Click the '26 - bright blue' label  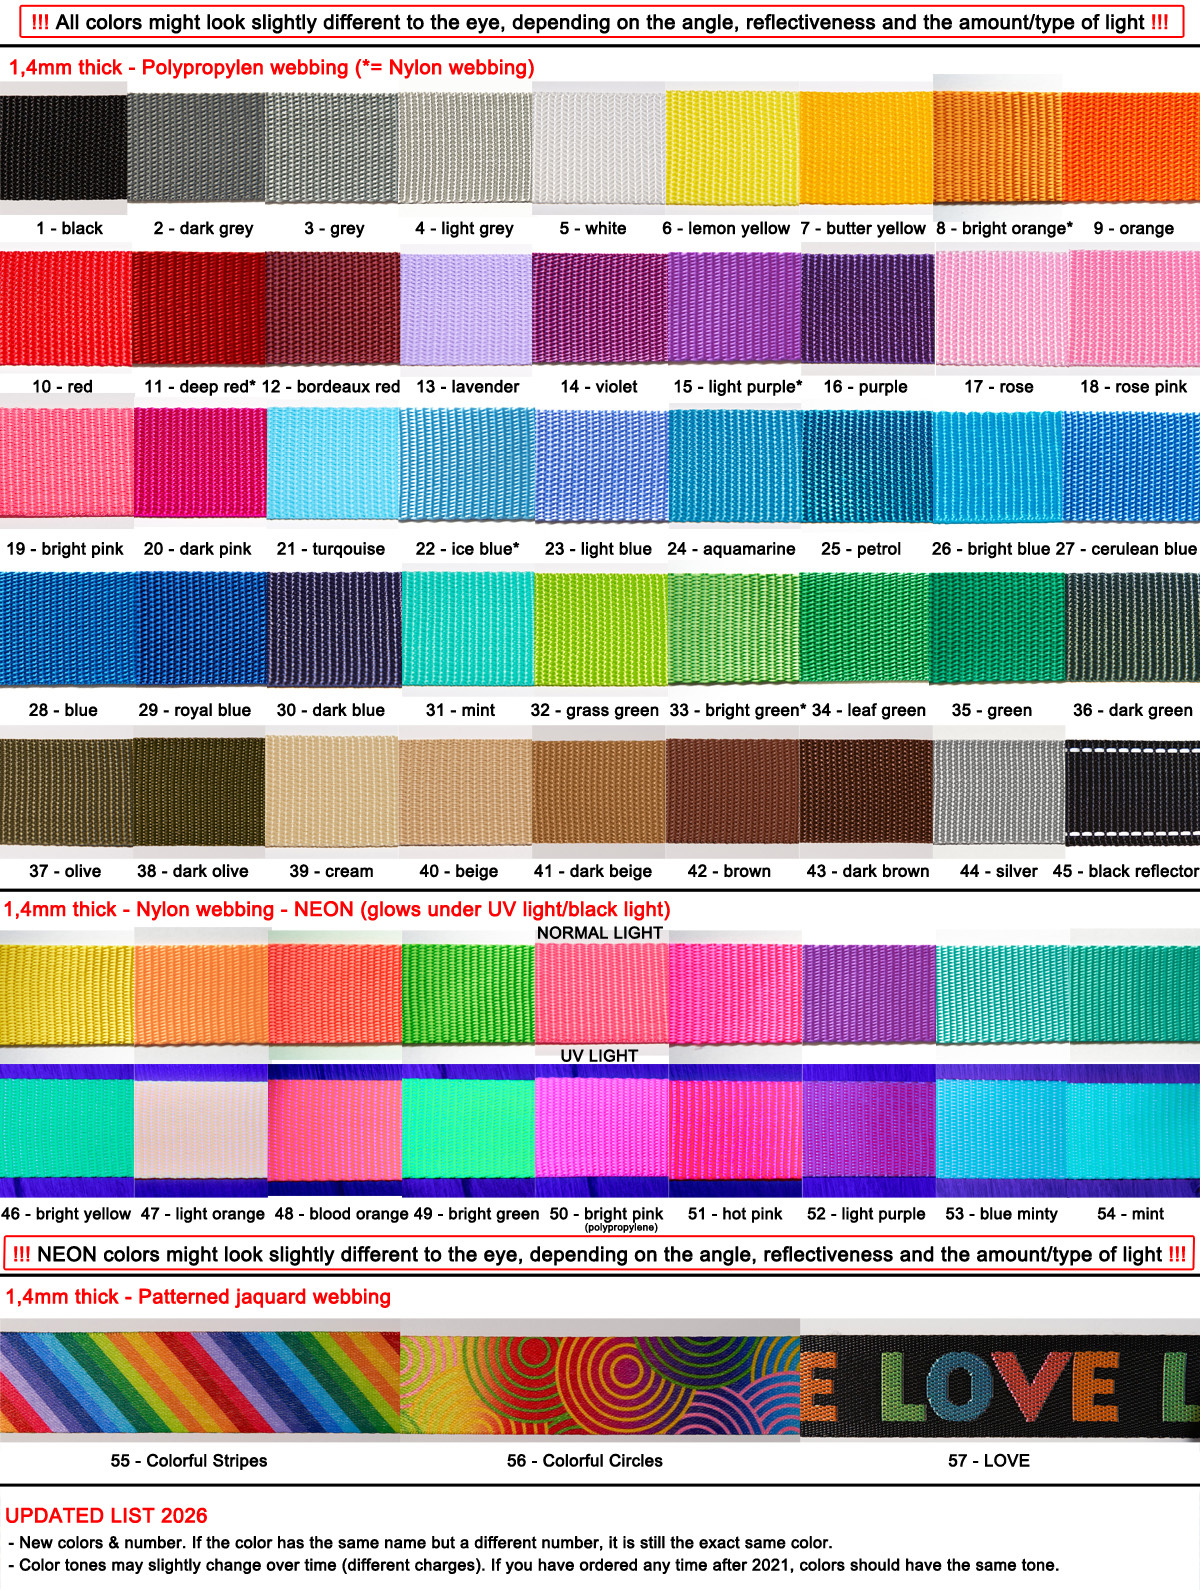coord(991,549)
